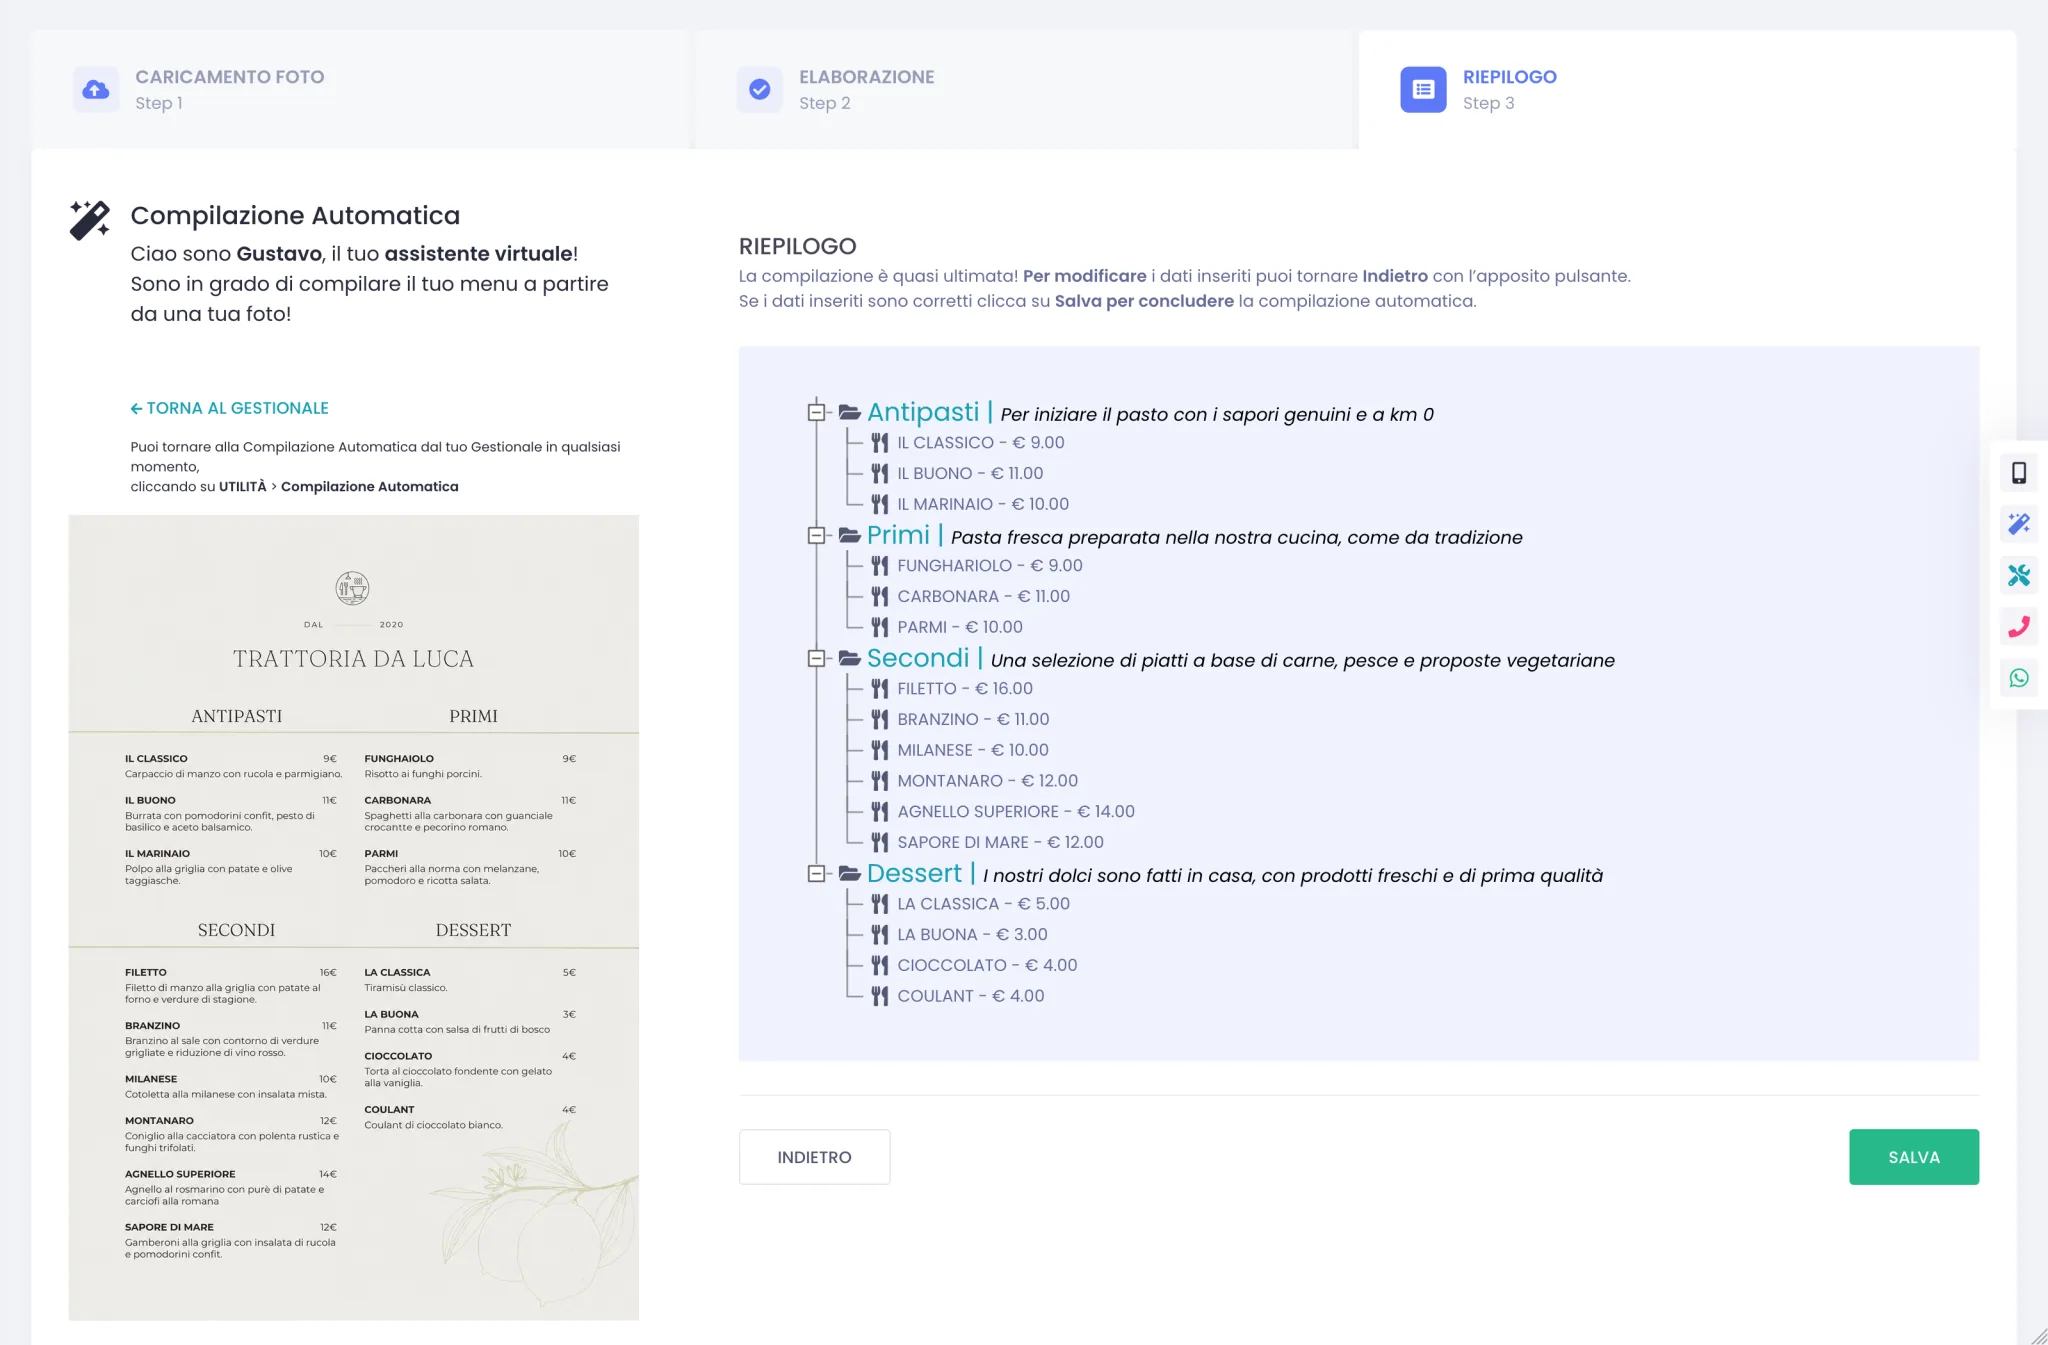Click the INDIETRO button
Screen dimensions: 2048x1345
814,1157
